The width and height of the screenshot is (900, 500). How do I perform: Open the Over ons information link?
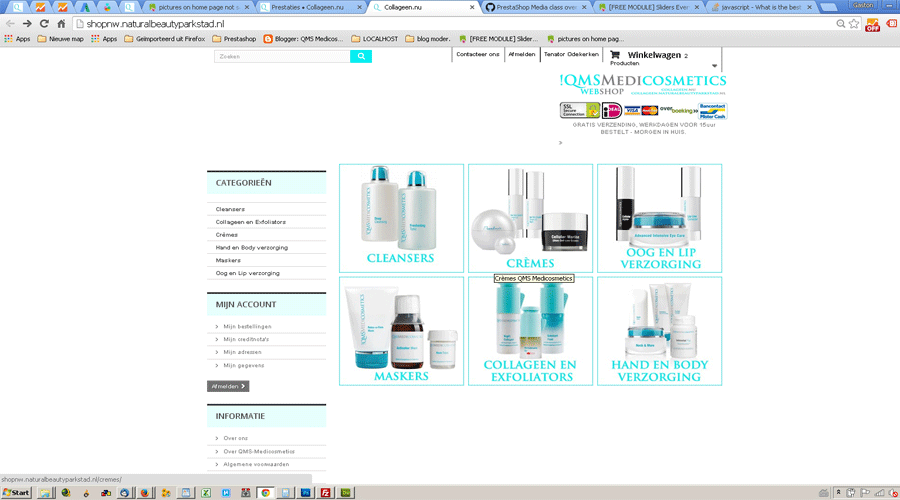tap(235, 438)
